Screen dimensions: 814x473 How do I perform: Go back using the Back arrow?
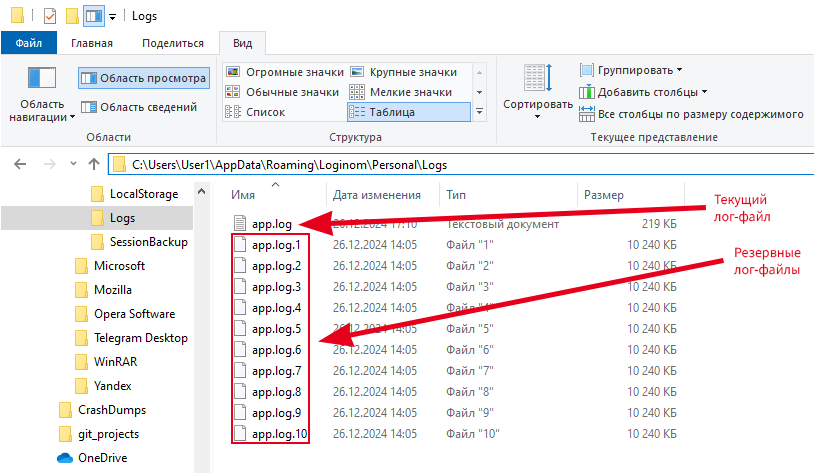(x=20, y=165)
